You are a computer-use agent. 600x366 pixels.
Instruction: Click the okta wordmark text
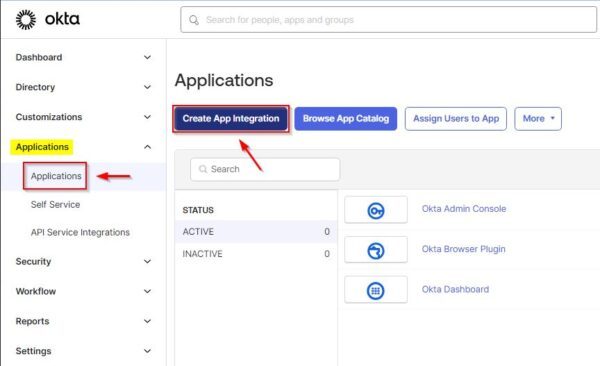62,19
